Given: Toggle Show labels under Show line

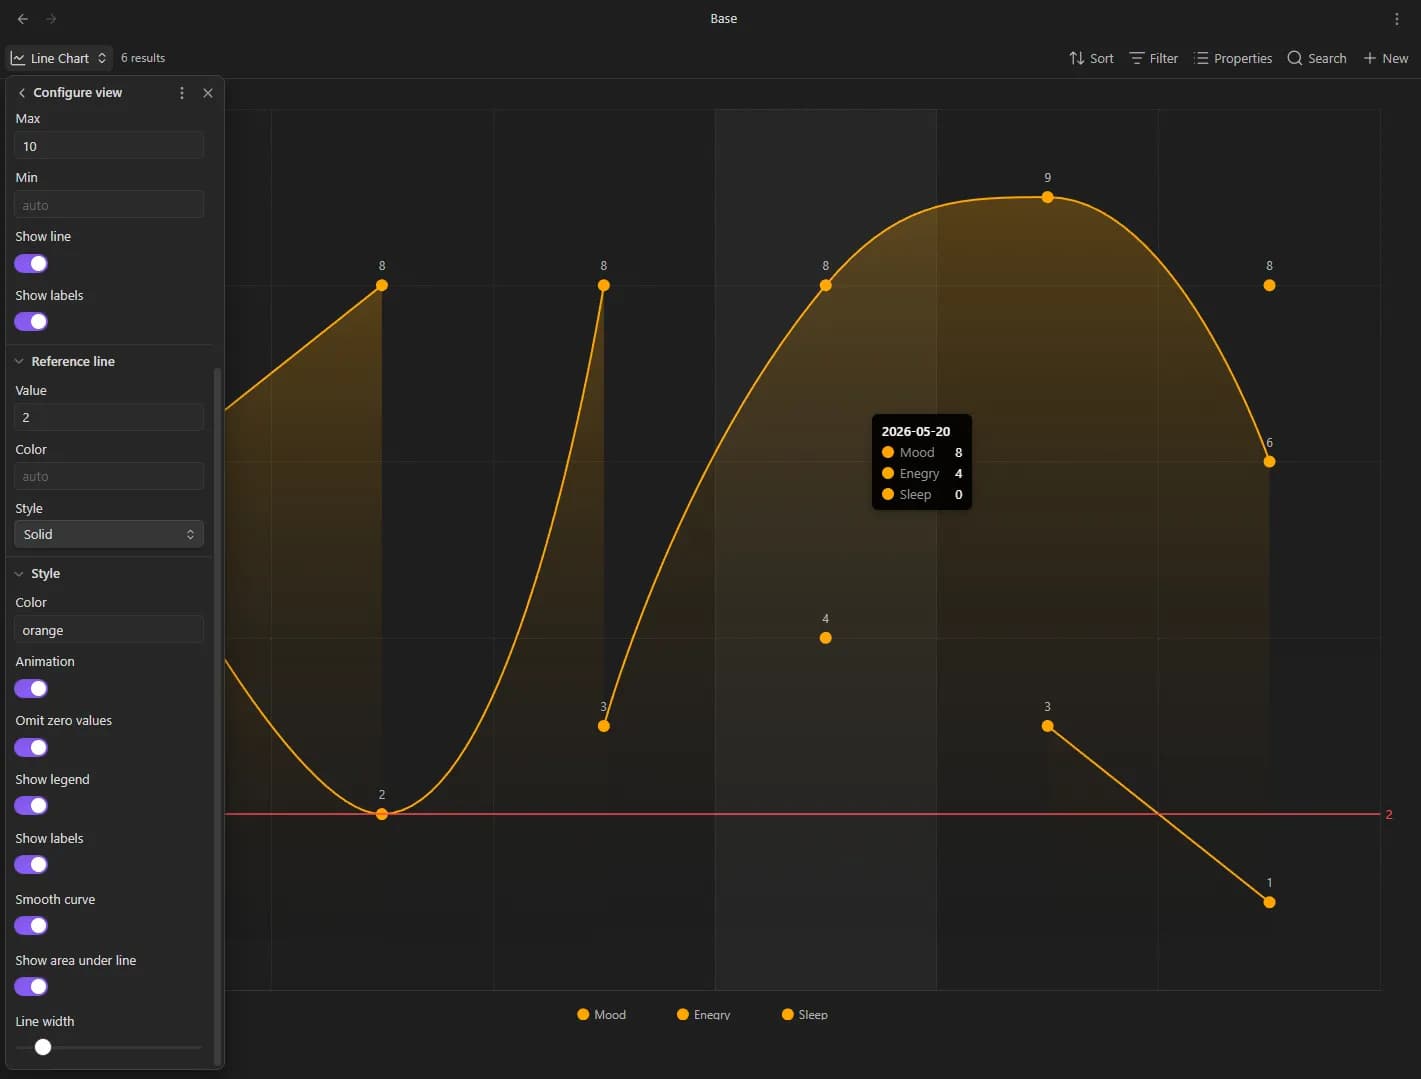Looking at the screenshot, I should point(31,322).
